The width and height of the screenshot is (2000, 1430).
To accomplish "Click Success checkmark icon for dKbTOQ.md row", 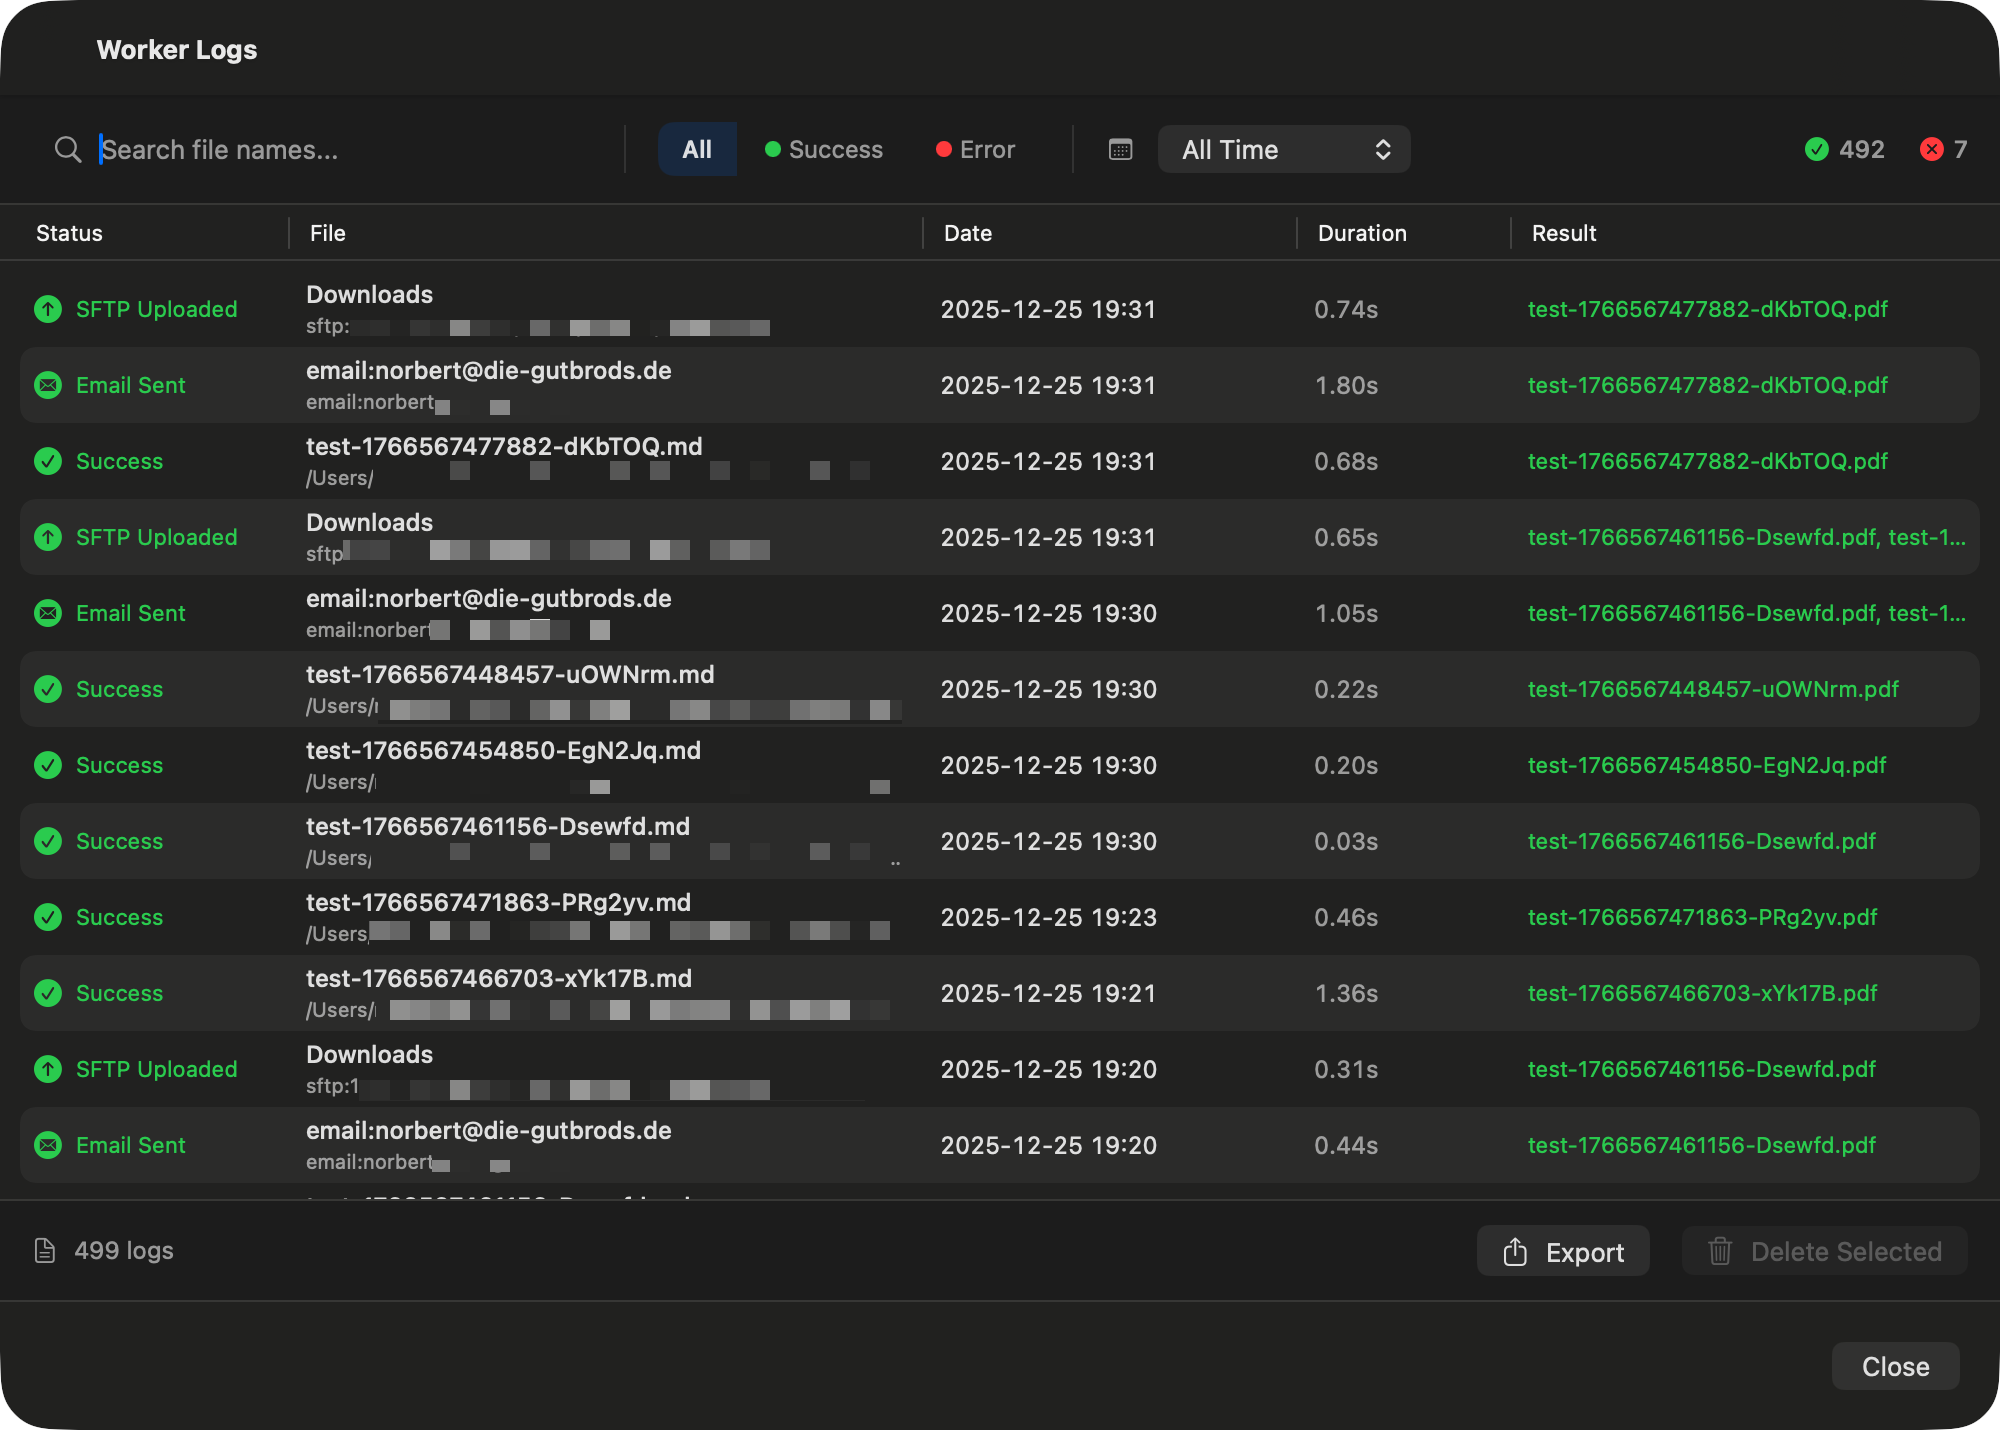I will 48,461.
